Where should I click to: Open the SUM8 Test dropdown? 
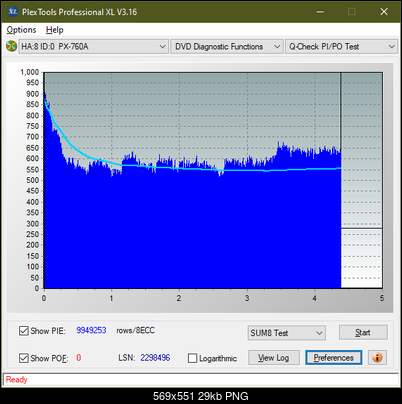[287, 333]
